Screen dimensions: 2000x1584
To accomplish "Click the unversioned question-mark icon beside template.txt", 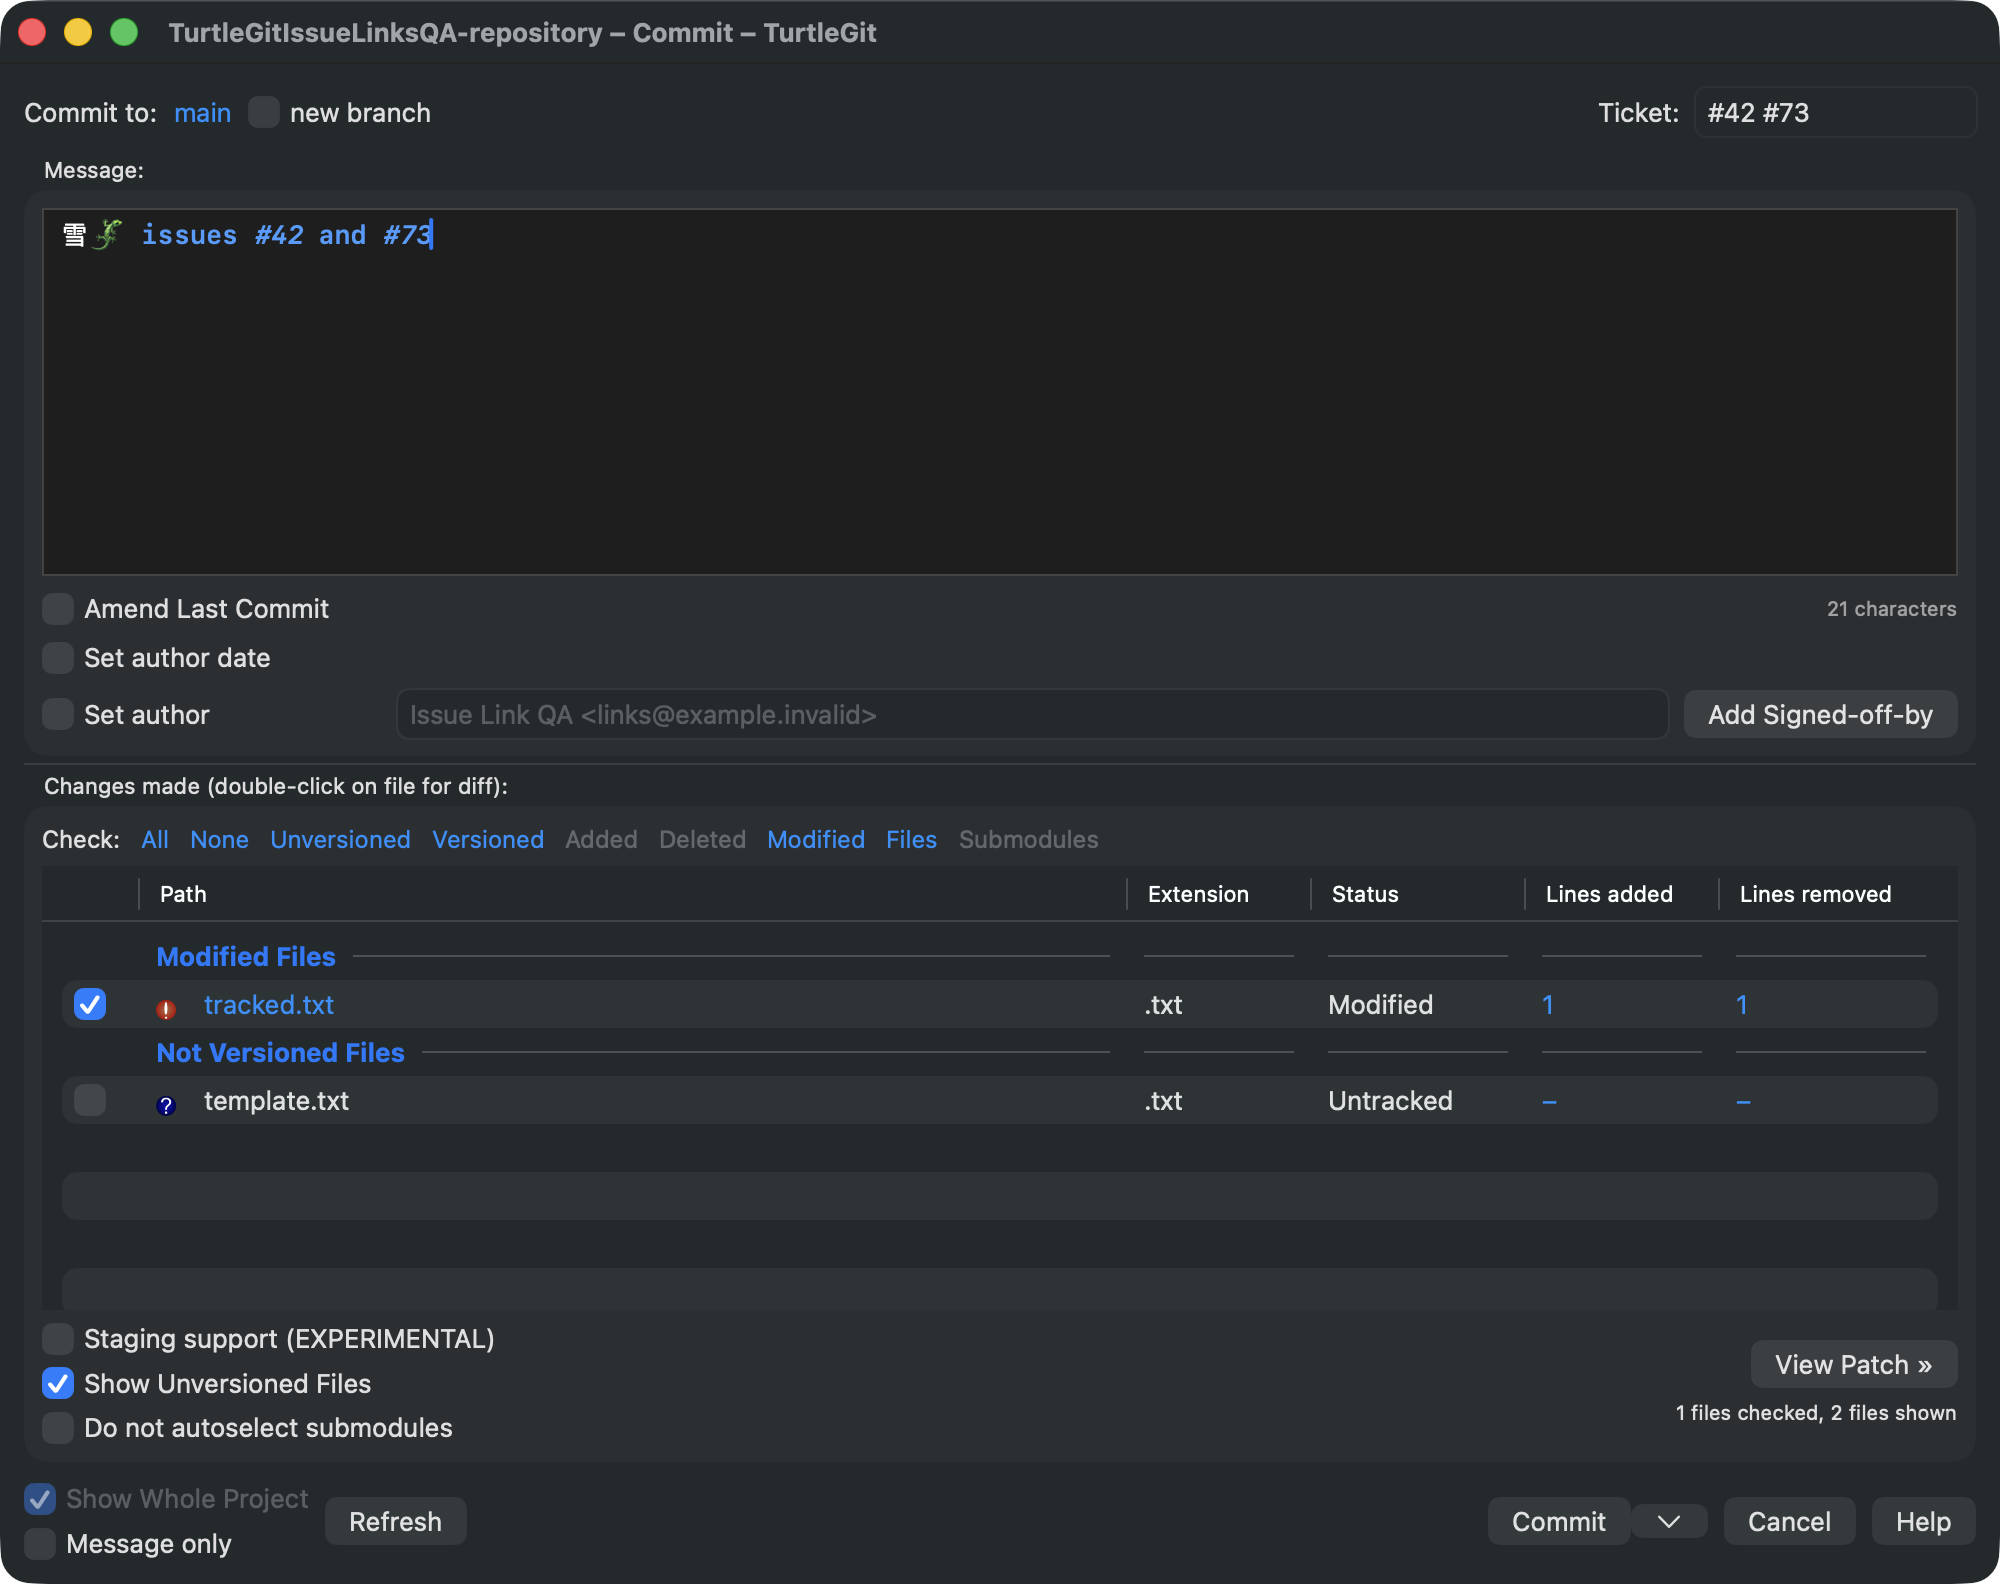I will tap(166, 1105).
